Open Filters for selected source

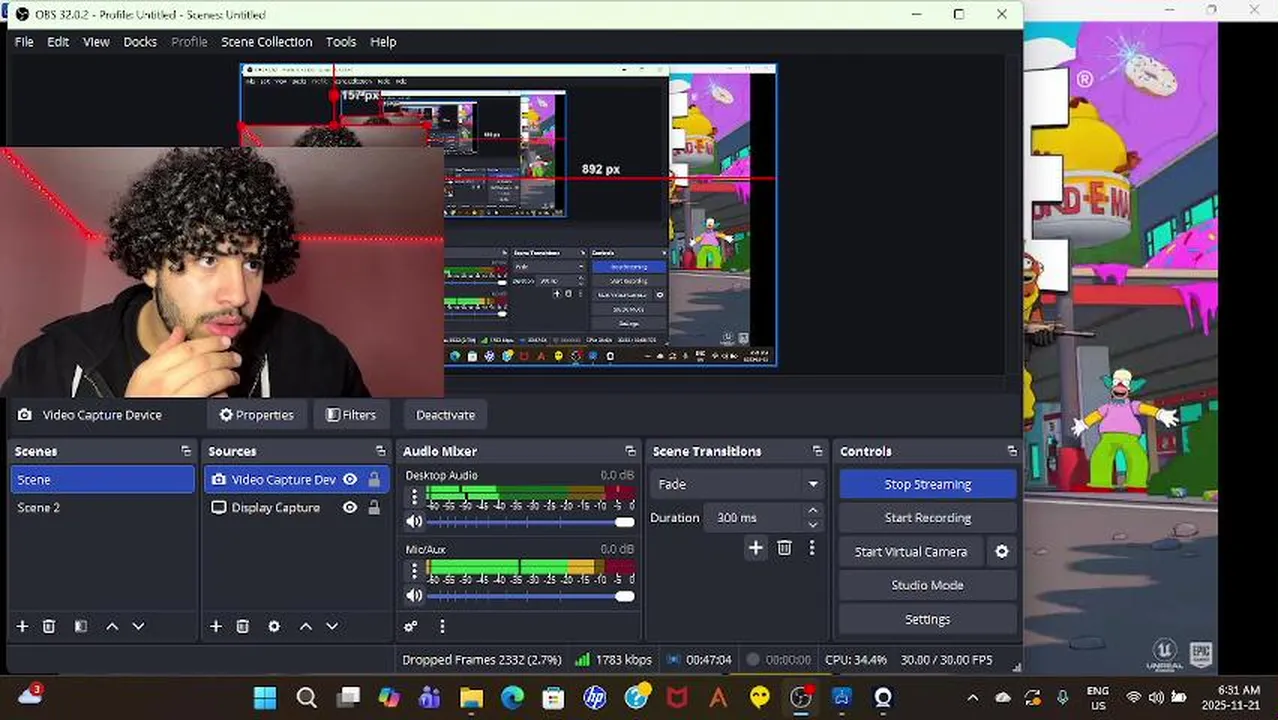tap(351, 415)
